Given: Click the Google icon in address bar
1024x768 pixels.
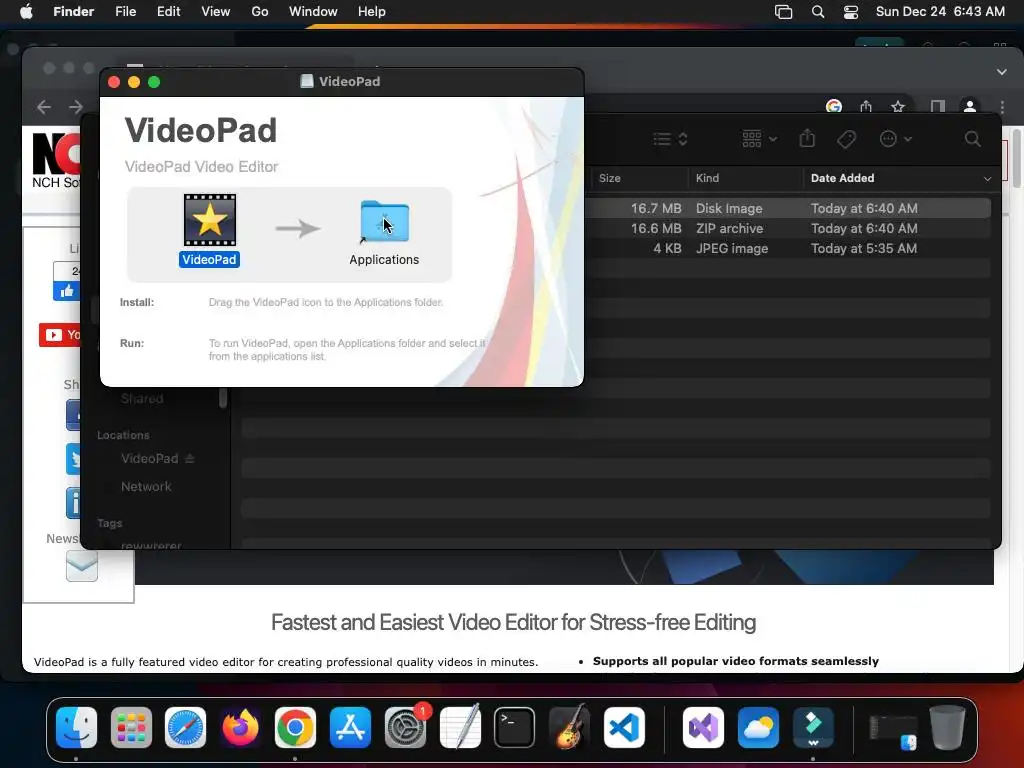Looking at the screenshot, I should 834,106.
